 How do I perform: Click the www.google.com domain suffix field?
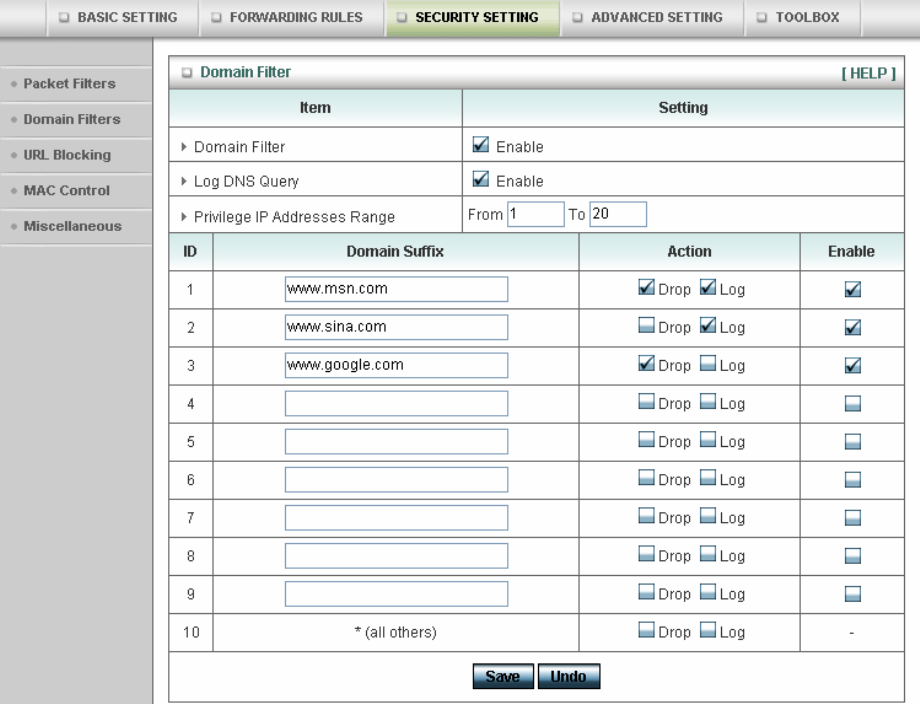coord(396,365)
